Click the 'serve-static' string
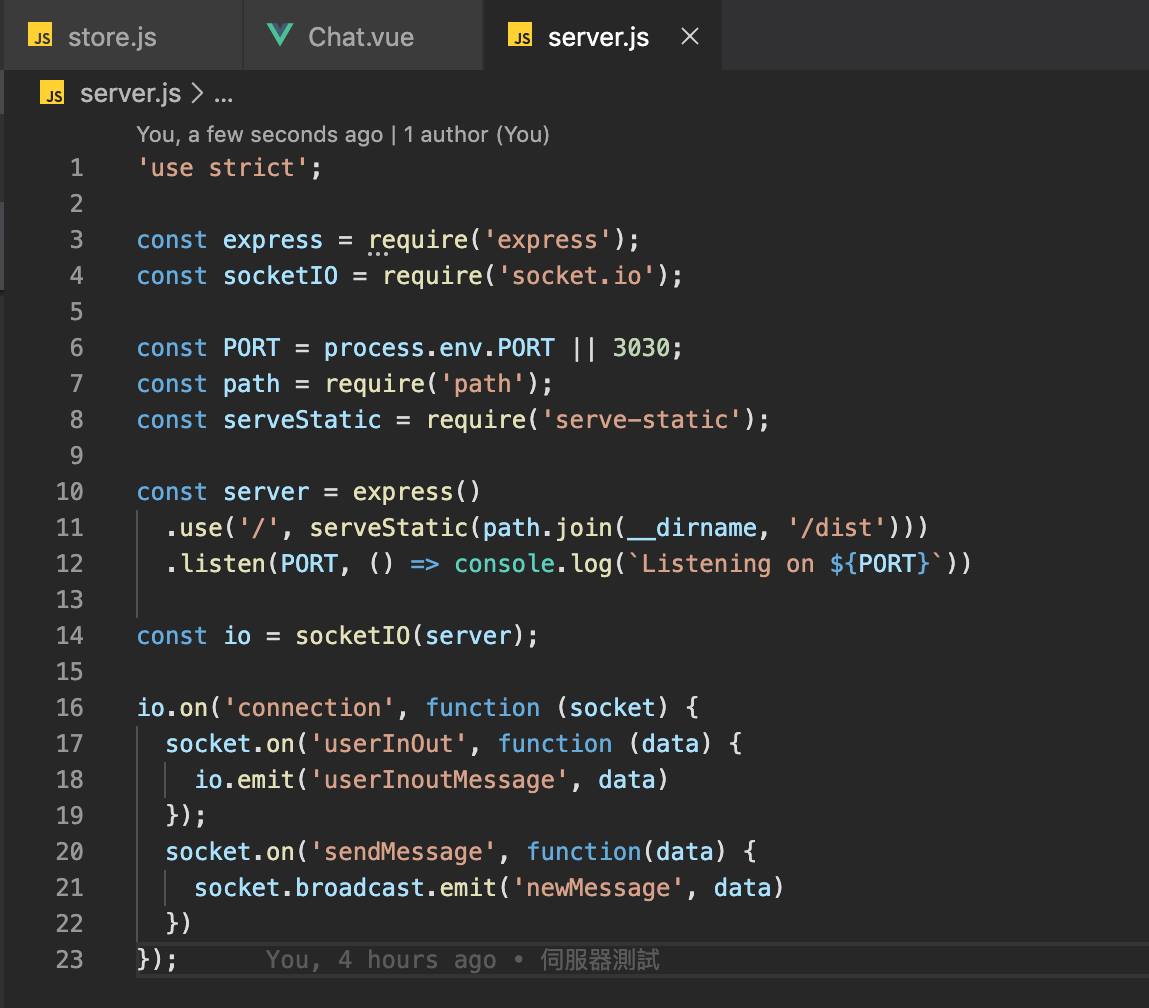This screenshot has height=1008, width=1149. [x=642, y=420]
